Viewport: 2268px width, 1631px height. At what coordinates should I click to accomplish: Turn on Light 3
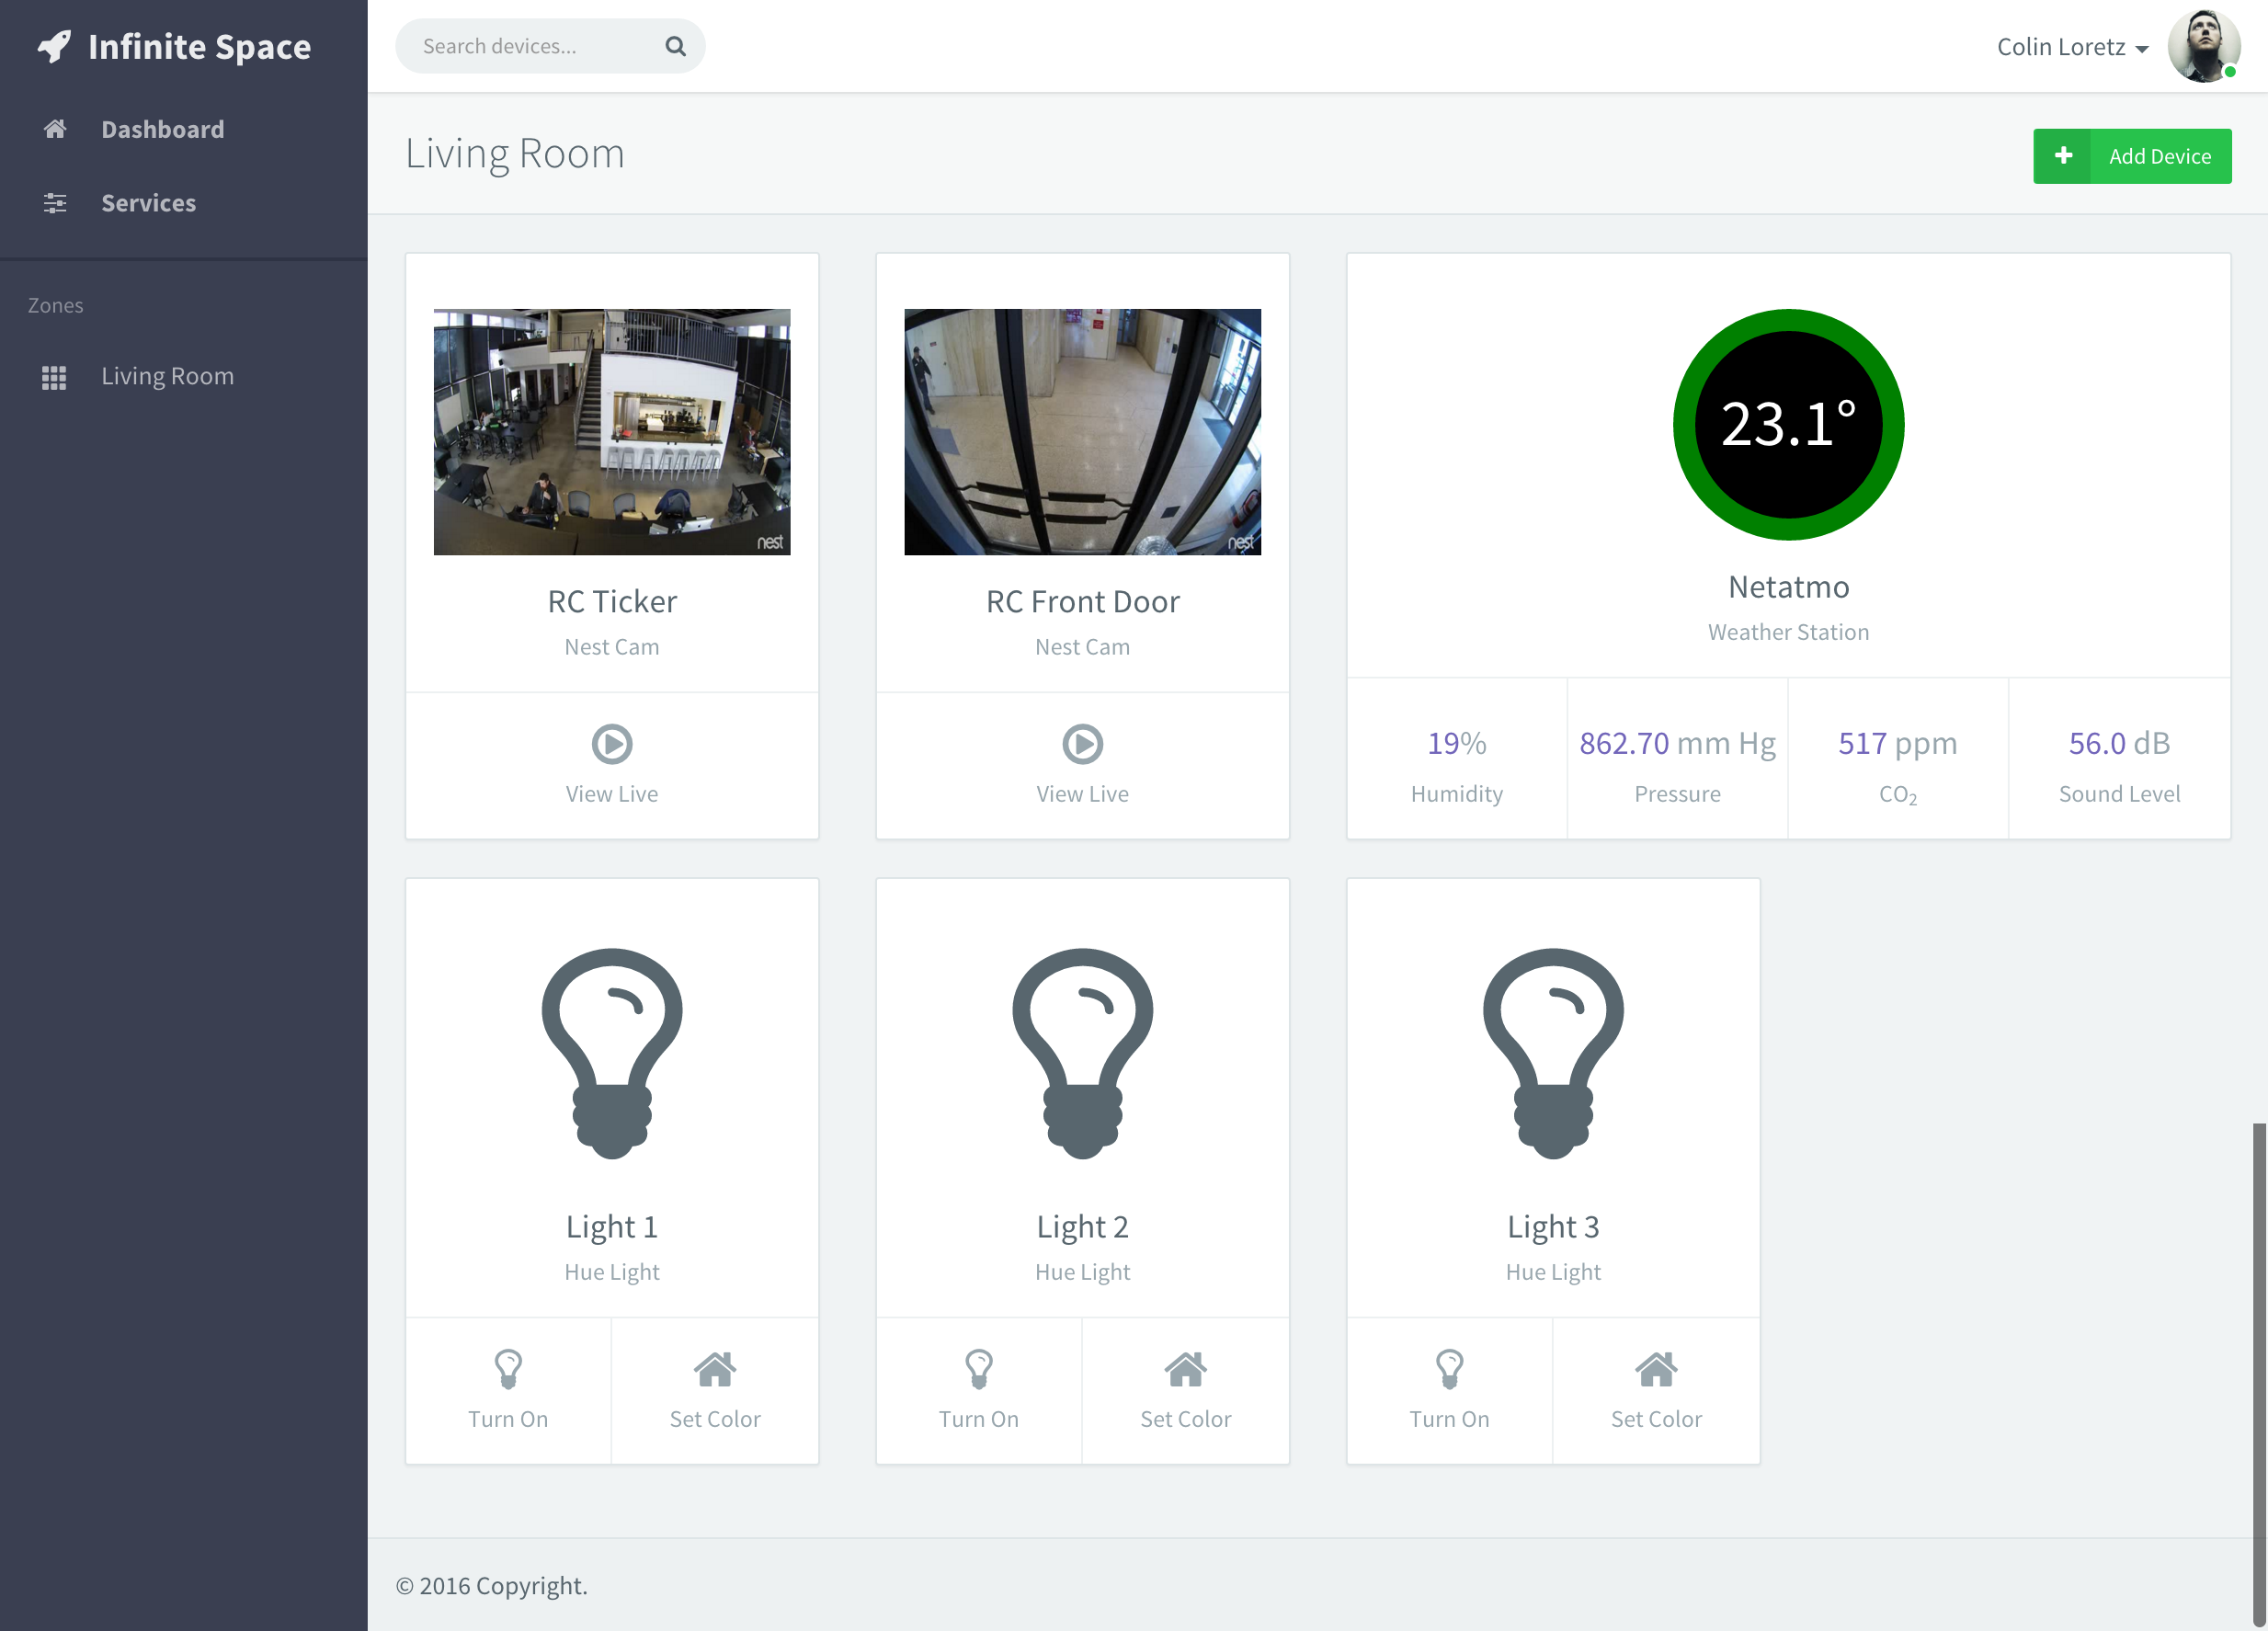(1449, 1390)
